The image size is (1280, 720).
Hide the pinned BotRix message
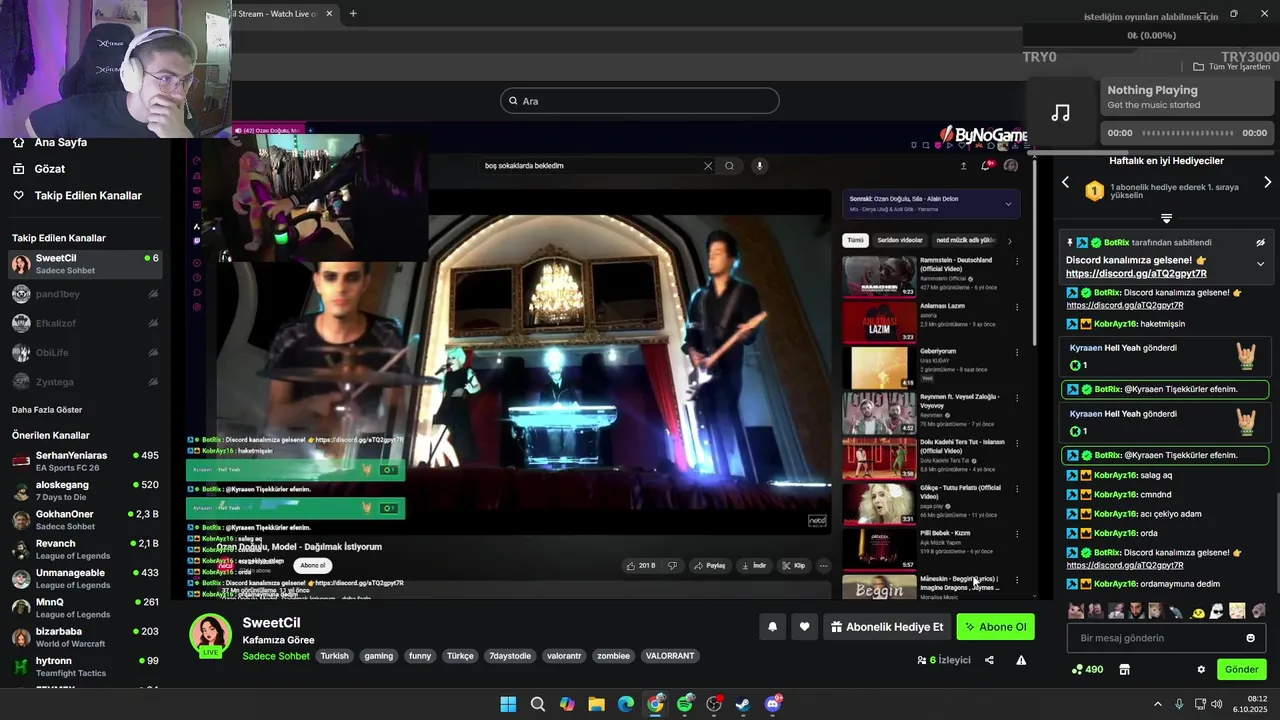(x=1260, y=243)
